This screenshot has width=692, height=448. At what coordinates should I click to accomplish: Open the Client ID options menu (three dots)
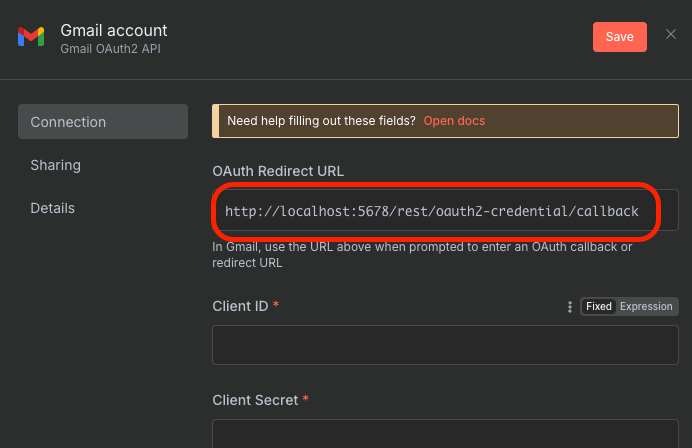[x=569, y=307]
